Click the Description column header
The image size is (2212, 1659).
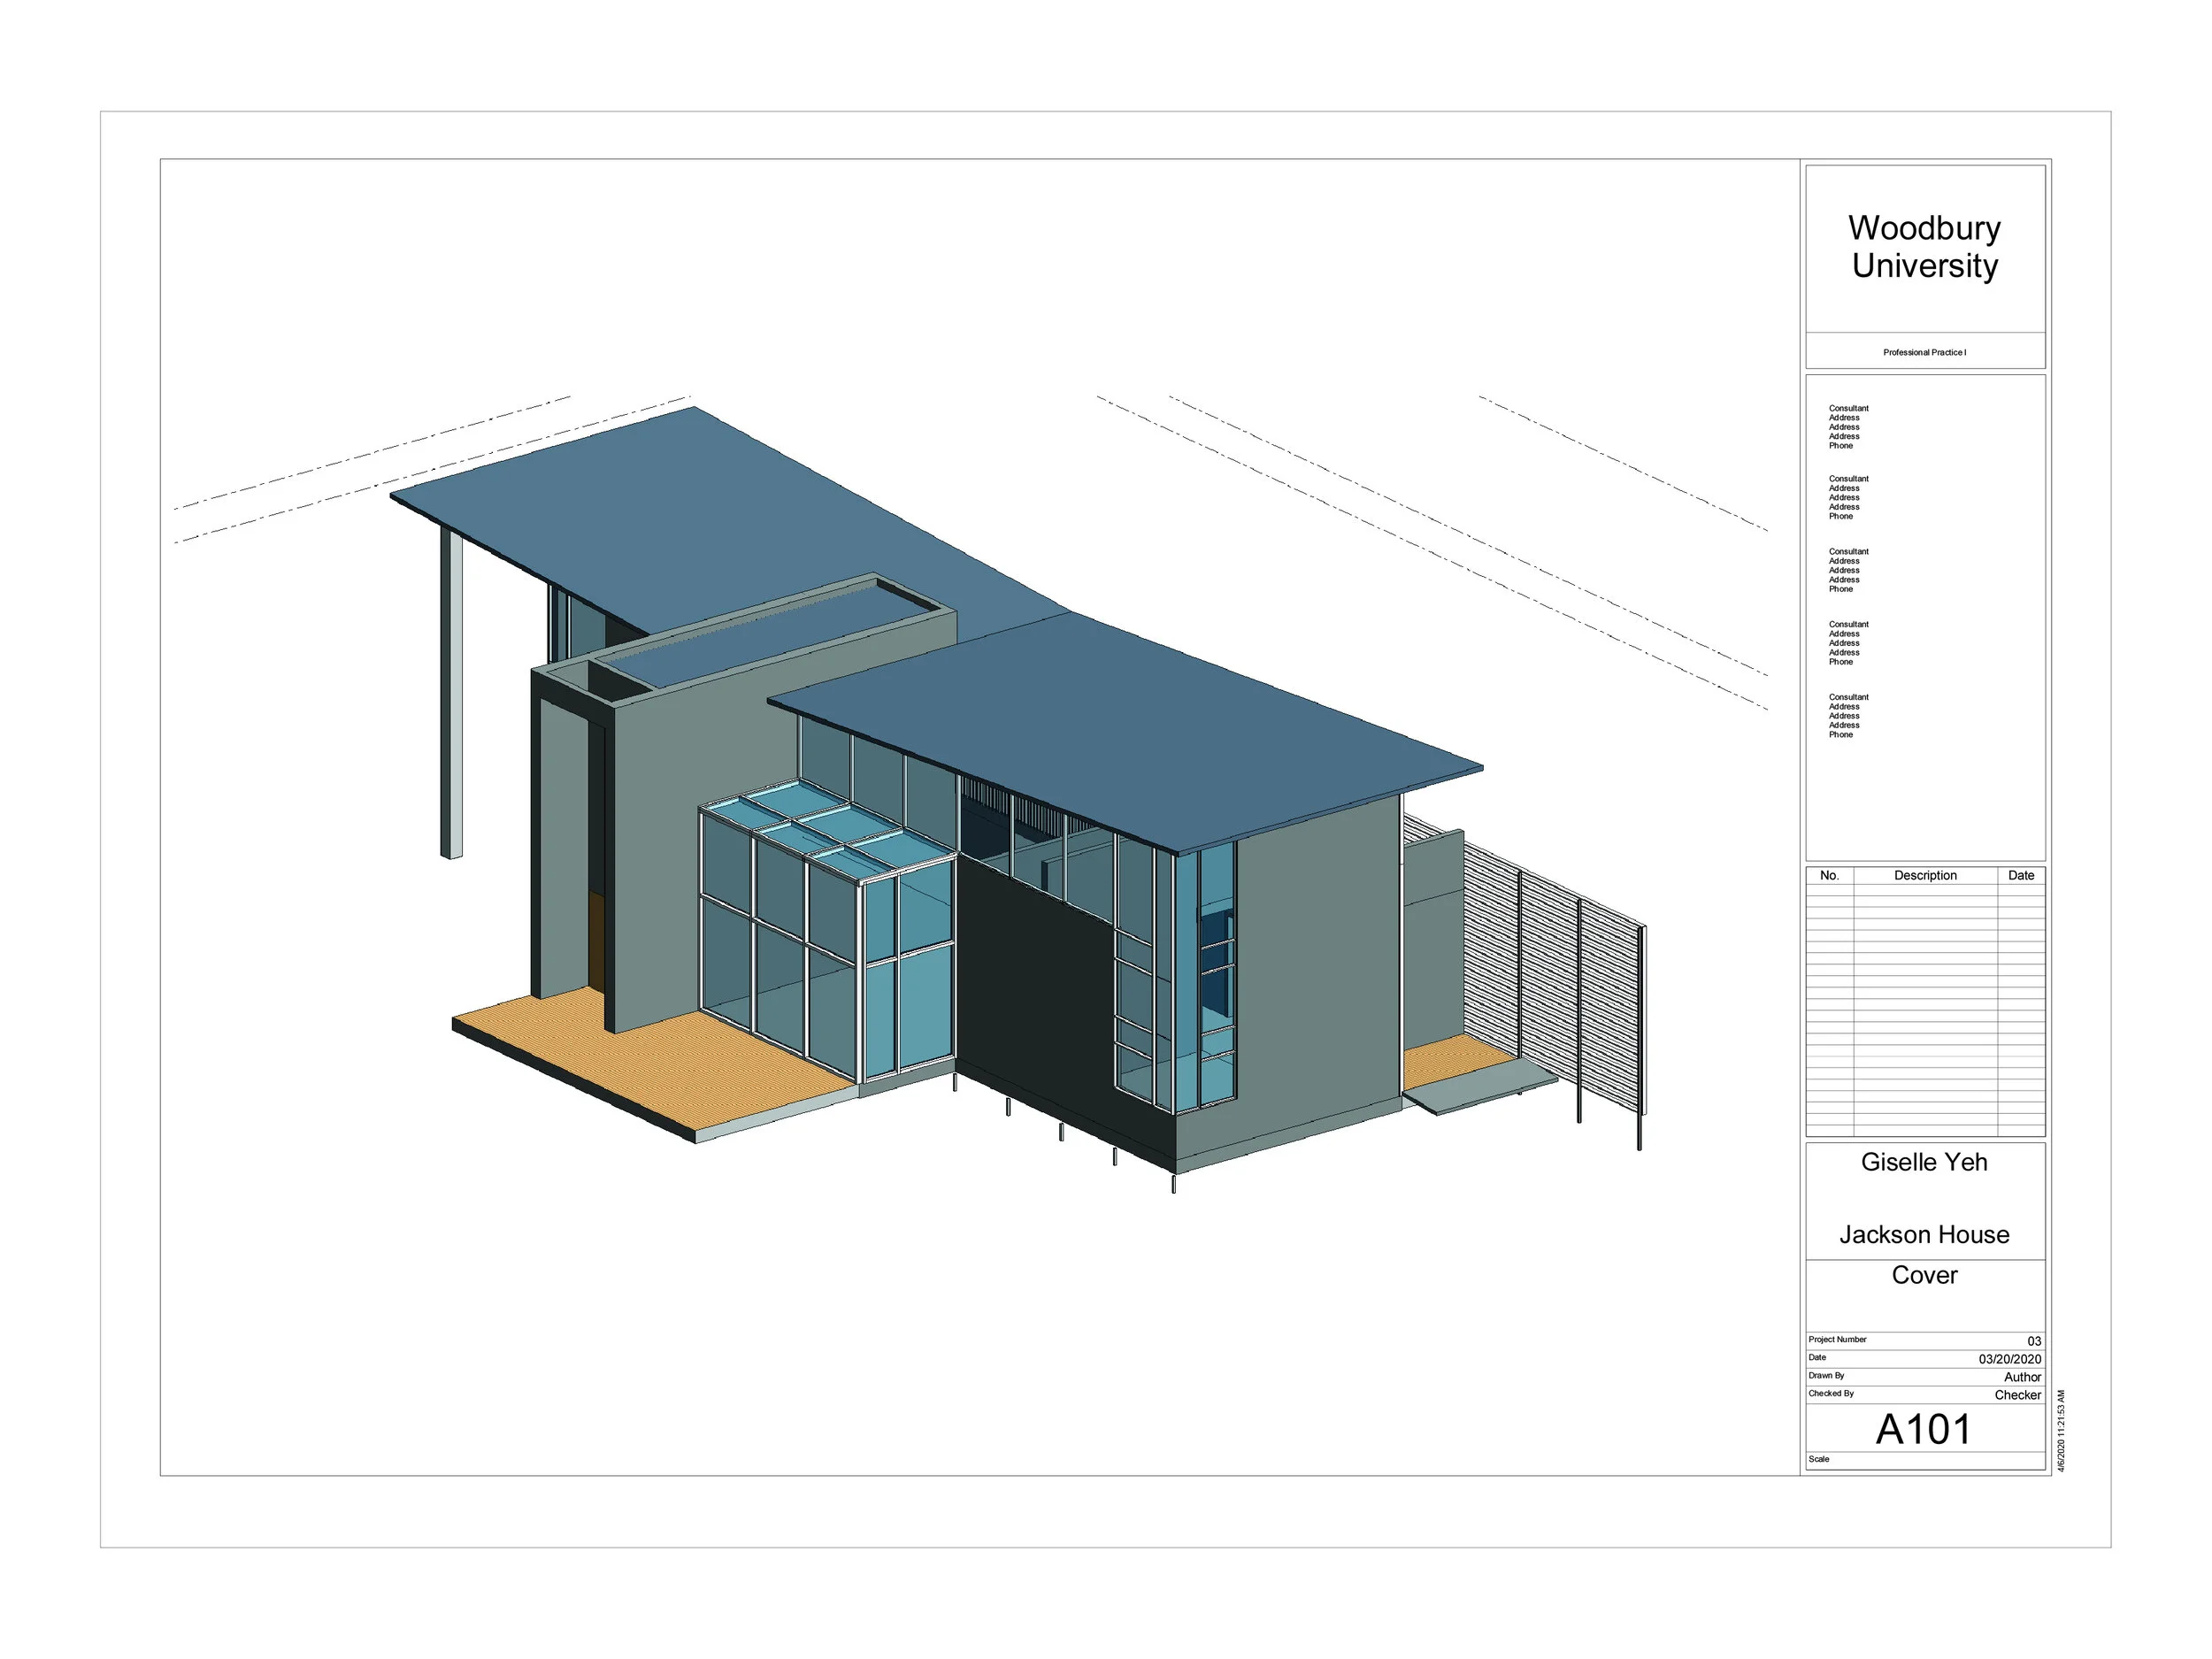(x=1924, y=875)
